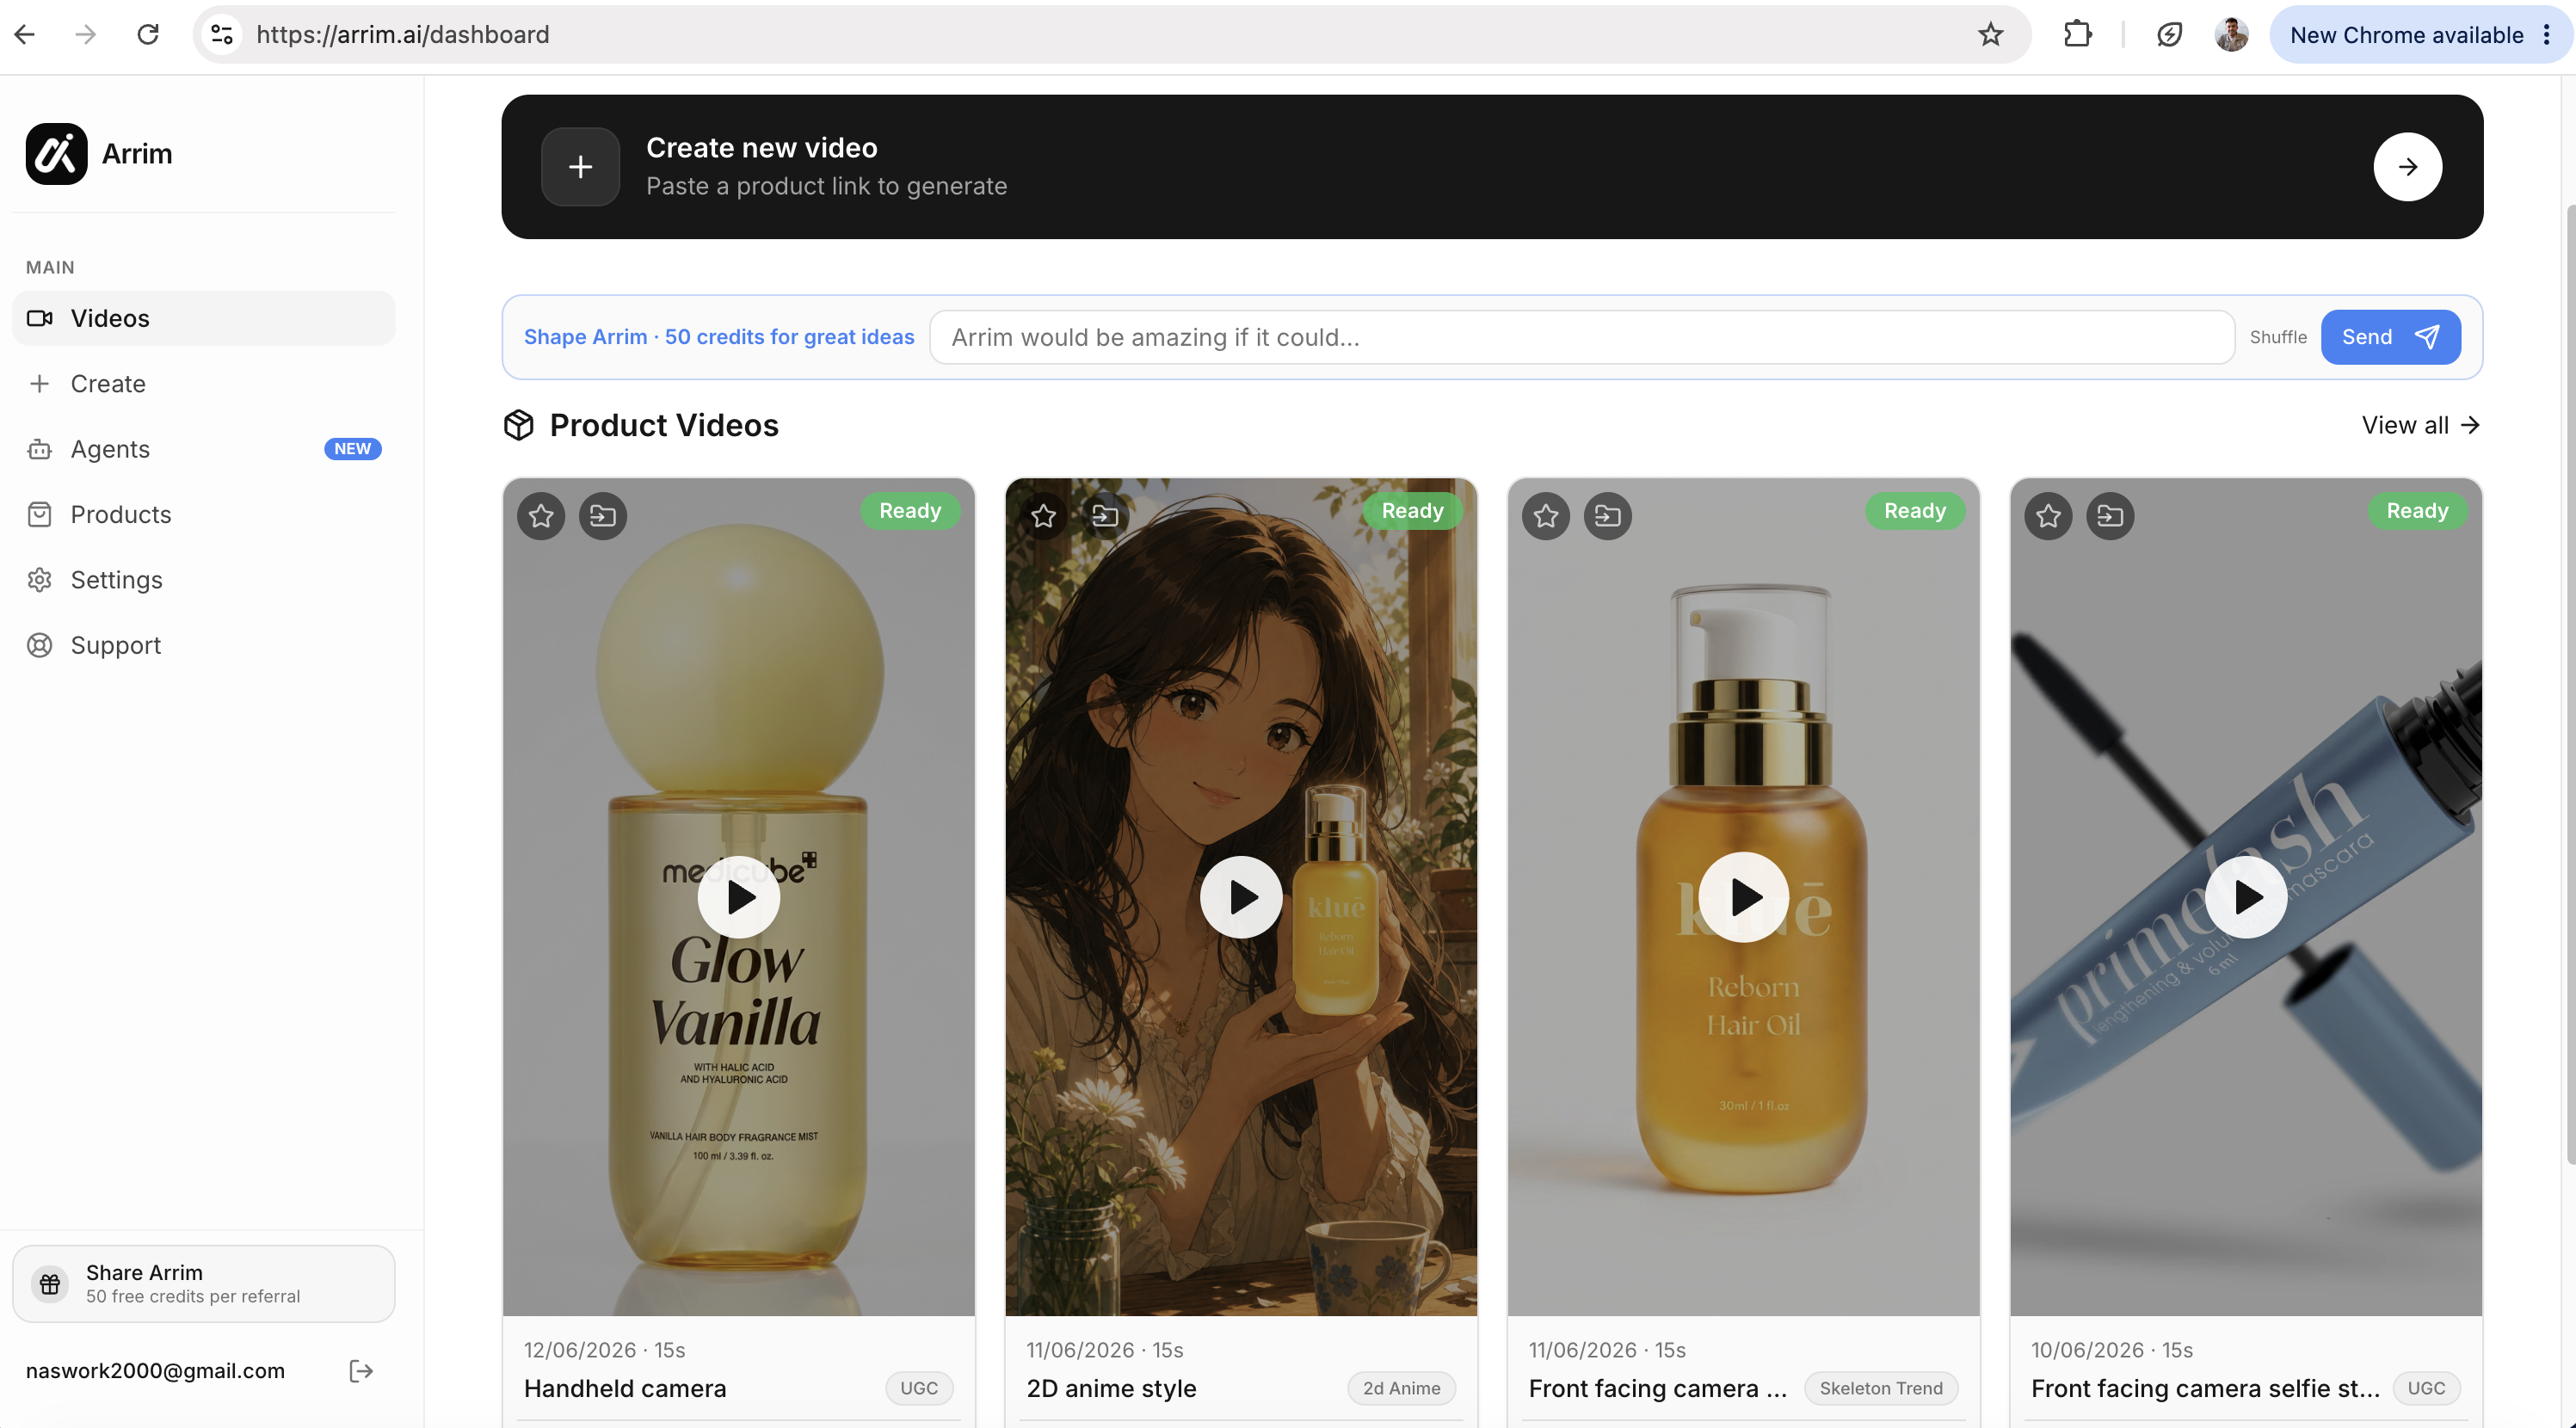Screen dimensions: 2576x1428
Task: Open the Videos sidebar item
Action: [x=204, y=318]
